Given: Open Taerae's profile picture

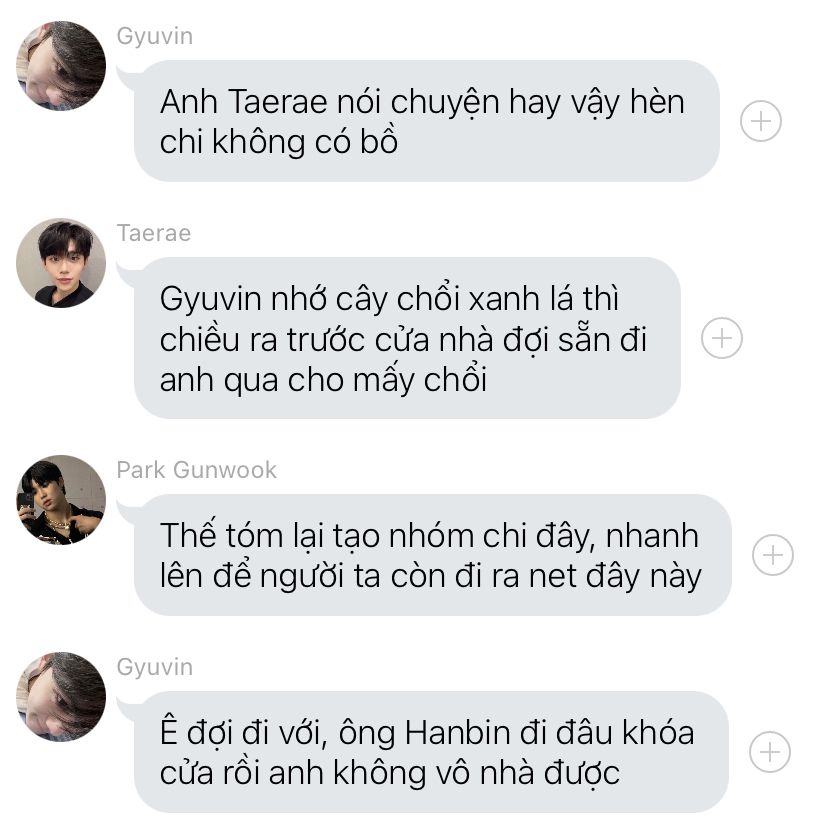Looking at the screenshot, I should 61,263.
